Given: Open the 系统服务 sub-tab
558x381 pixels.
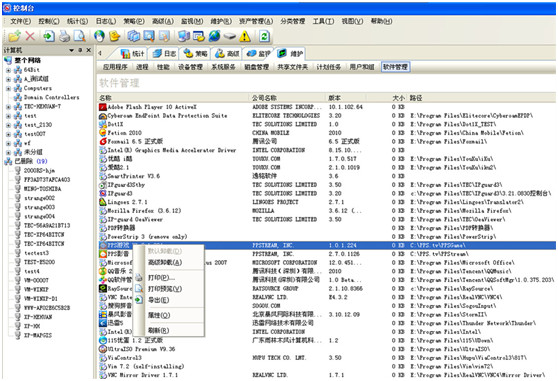Looking at the screenshot, I should pos(223,67).
